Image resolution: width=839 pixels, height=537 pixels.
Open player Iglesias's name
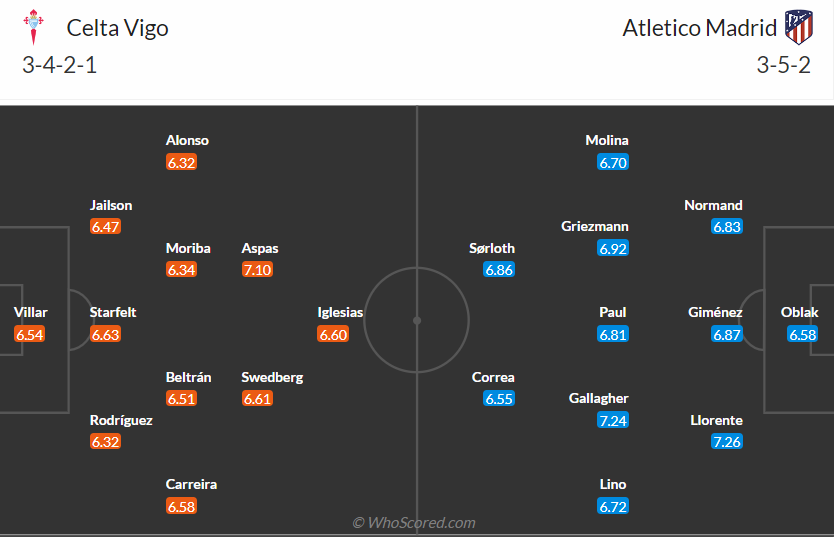tap(340, 313)
